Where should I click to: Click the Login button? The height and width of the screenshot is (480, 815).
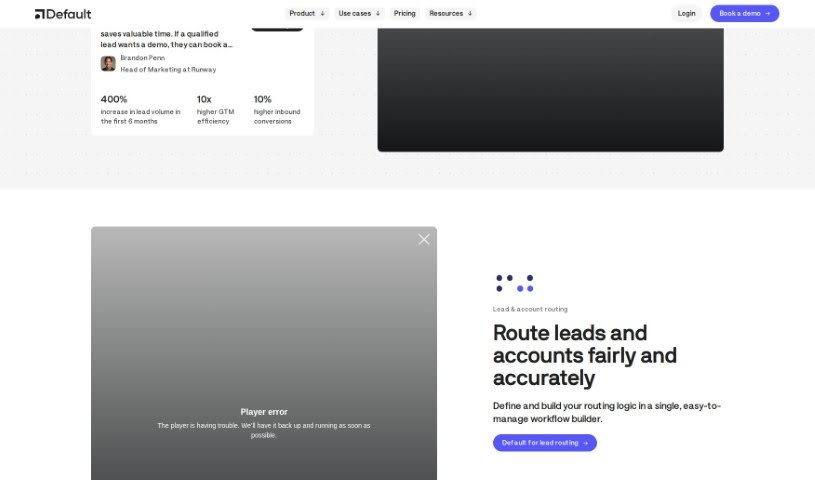click(x=686, y=14)
